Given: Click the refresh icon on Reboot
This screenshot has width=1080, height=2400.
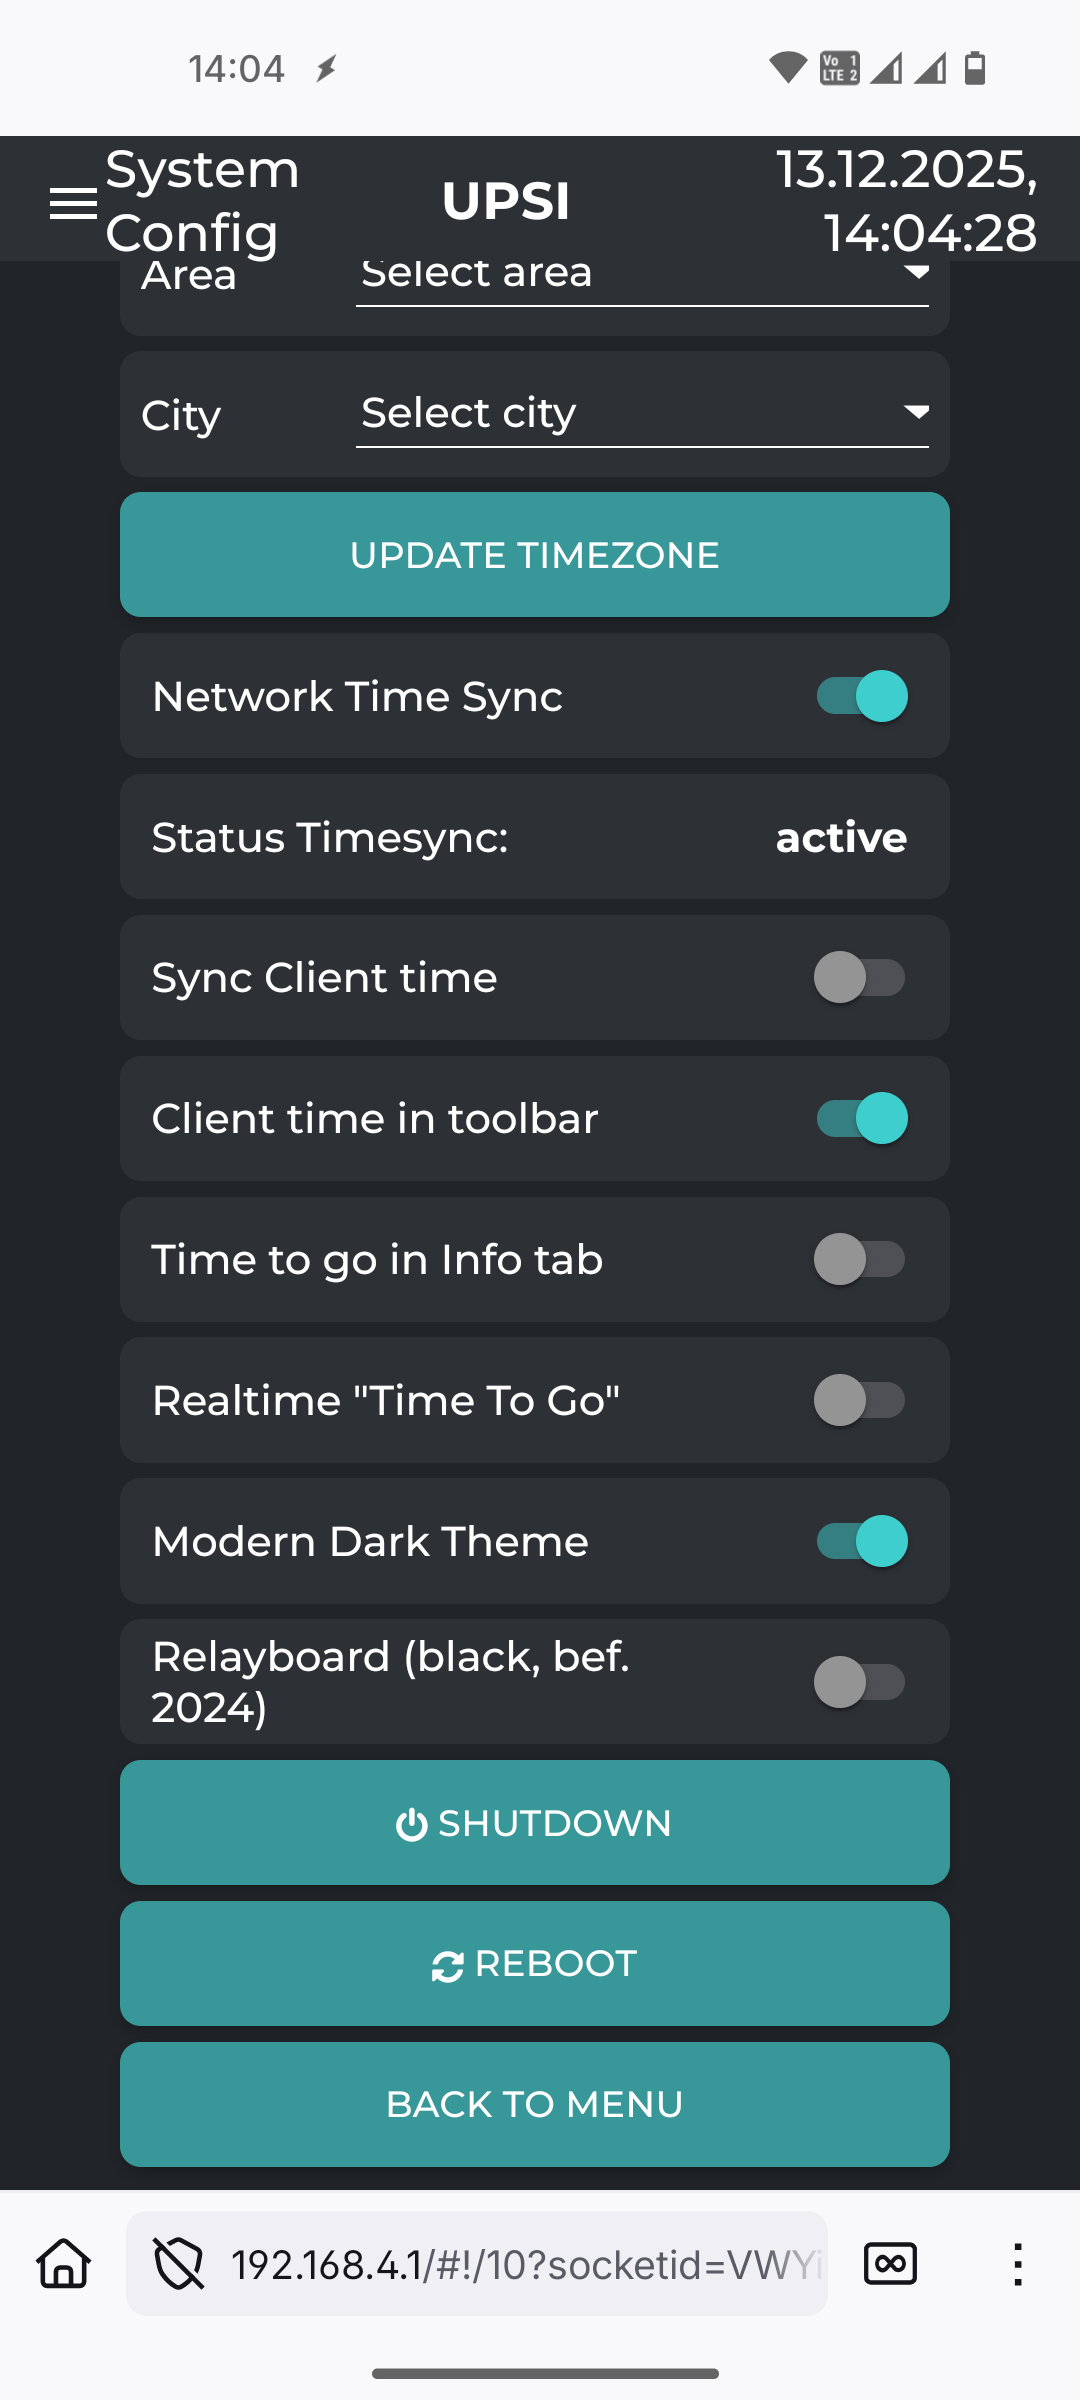Looking at the screenshot, I should click(x=447, y=1966).
